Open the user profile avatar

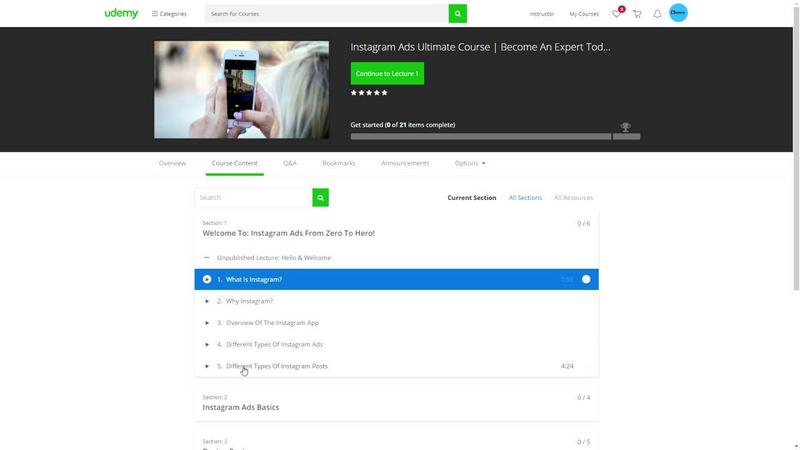678,13
